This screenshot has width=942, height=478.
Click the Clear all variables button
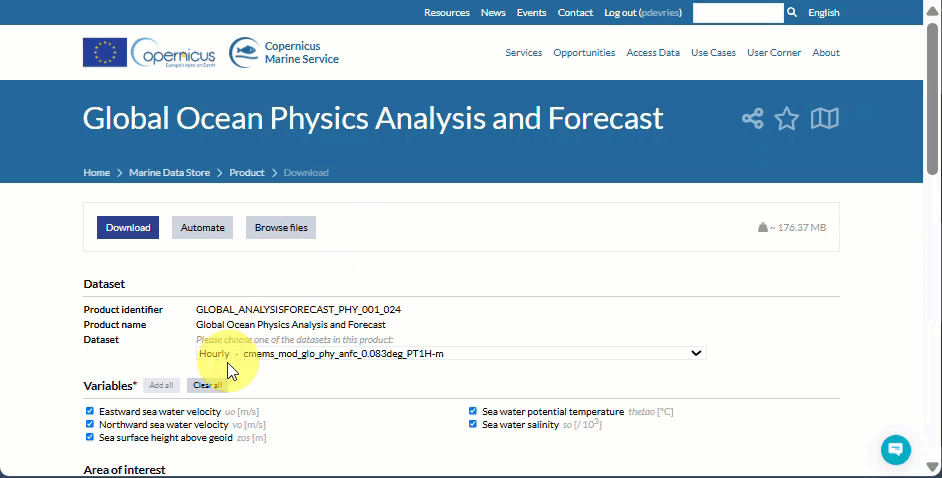pyautogui.click(x=207, y=386)
